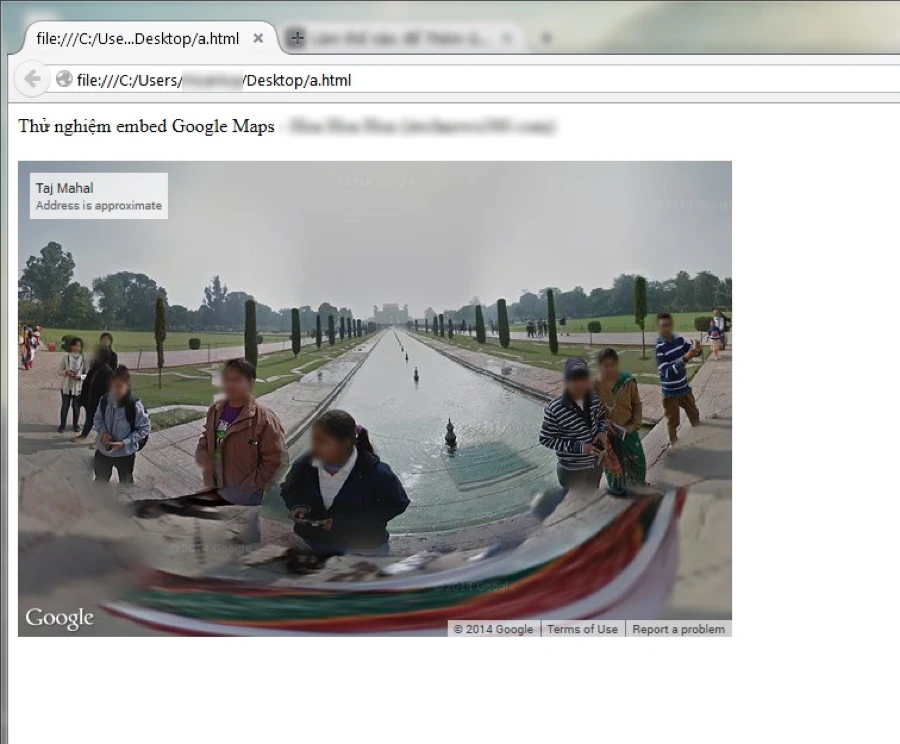Open a new tab with plus button
Image resolution: width=900 pixels, height=744 pixels.
coord(545,39)
